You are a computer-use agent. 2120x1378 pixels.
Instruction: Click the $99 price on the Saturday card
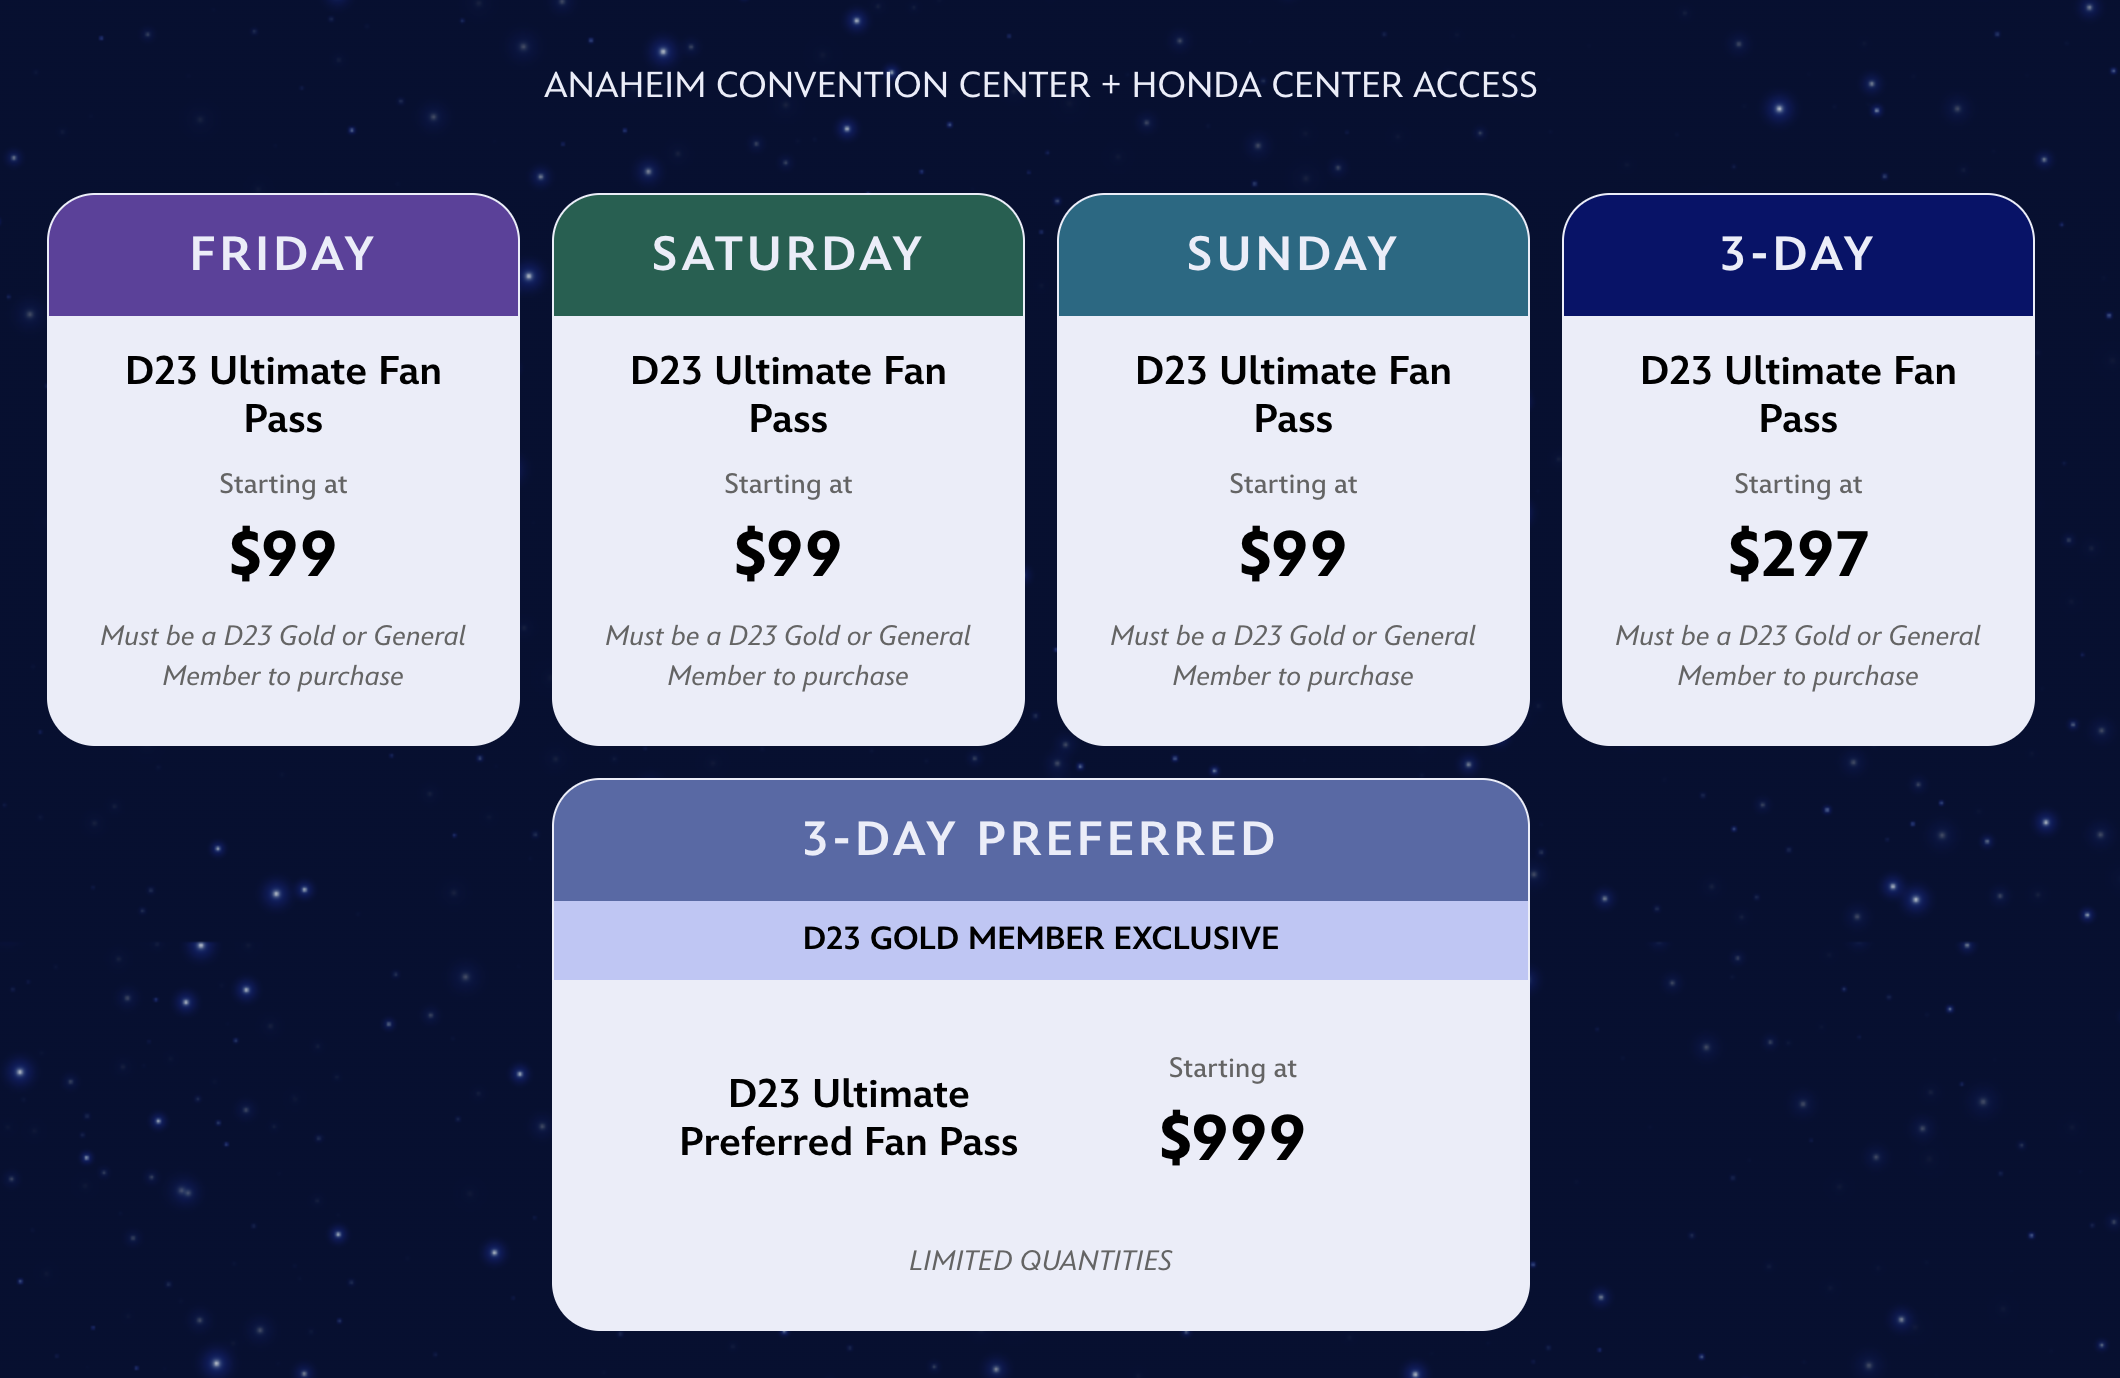tap(788, 553)
